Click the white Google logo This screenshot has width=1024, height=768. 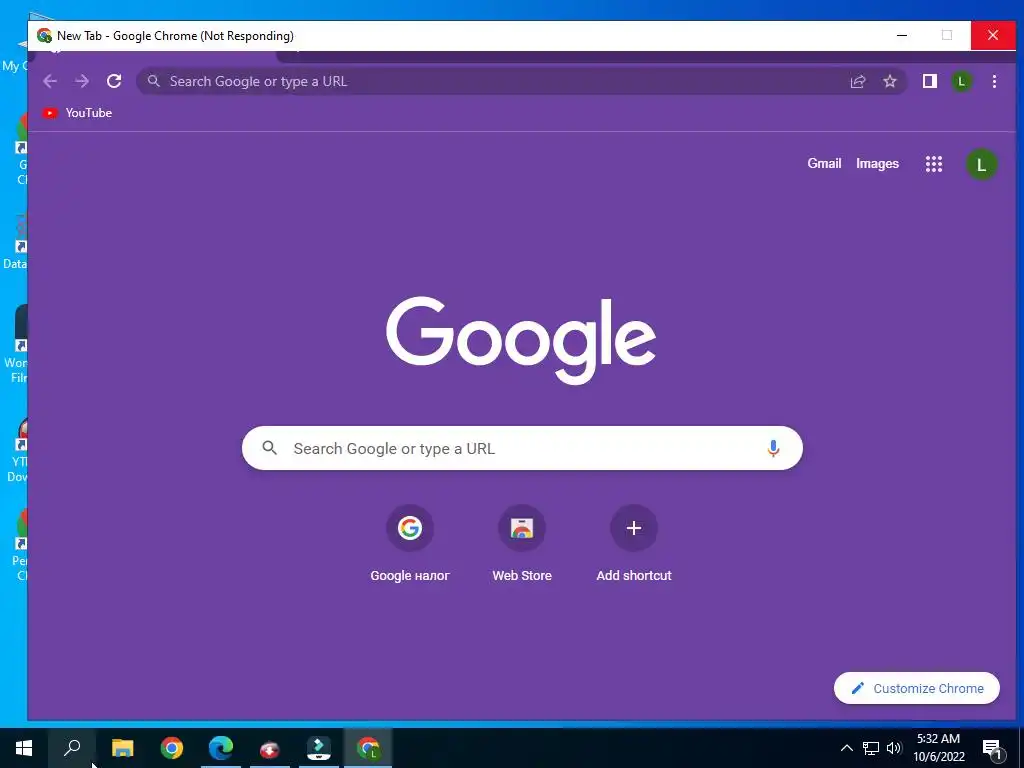coord(521,340)
